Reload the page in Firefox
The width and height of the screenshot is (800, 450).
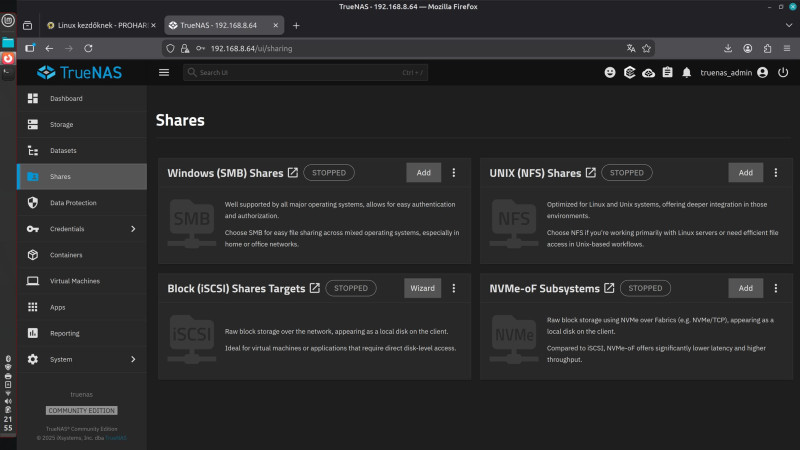(88, 48)
